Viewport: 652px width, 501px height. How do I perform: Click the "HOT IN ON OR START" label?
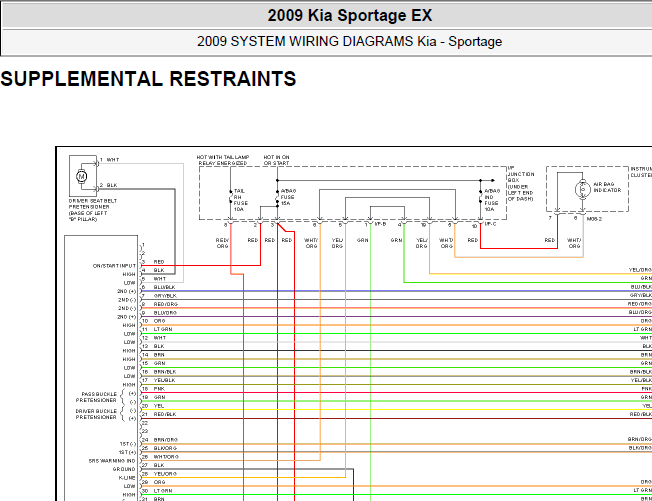[x=276, y=160]
